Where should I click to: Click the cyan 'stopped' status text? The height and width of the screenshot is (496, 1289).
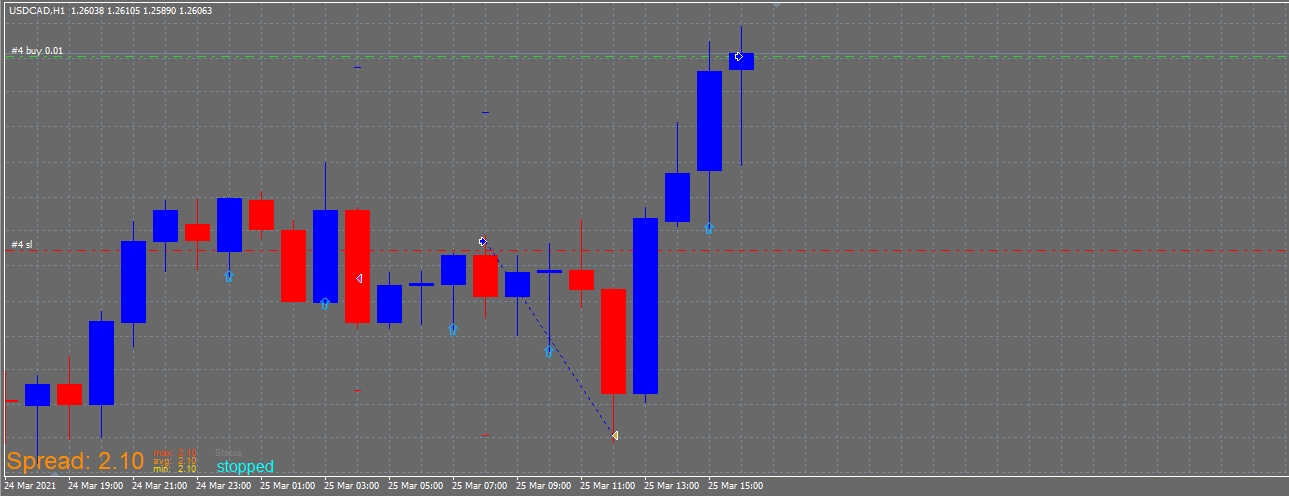click(x=245, y=466)
